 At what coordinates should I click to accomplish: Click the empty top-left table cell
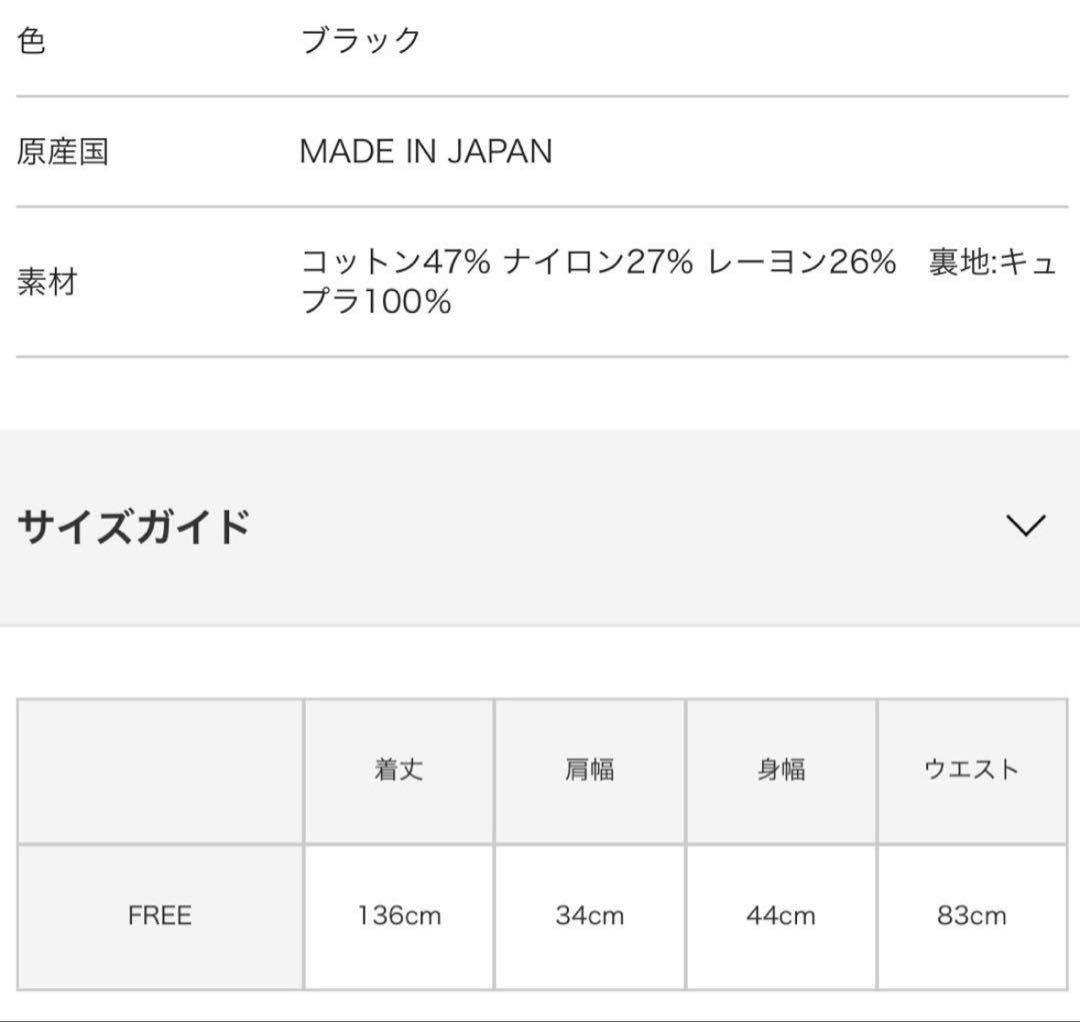160,770
